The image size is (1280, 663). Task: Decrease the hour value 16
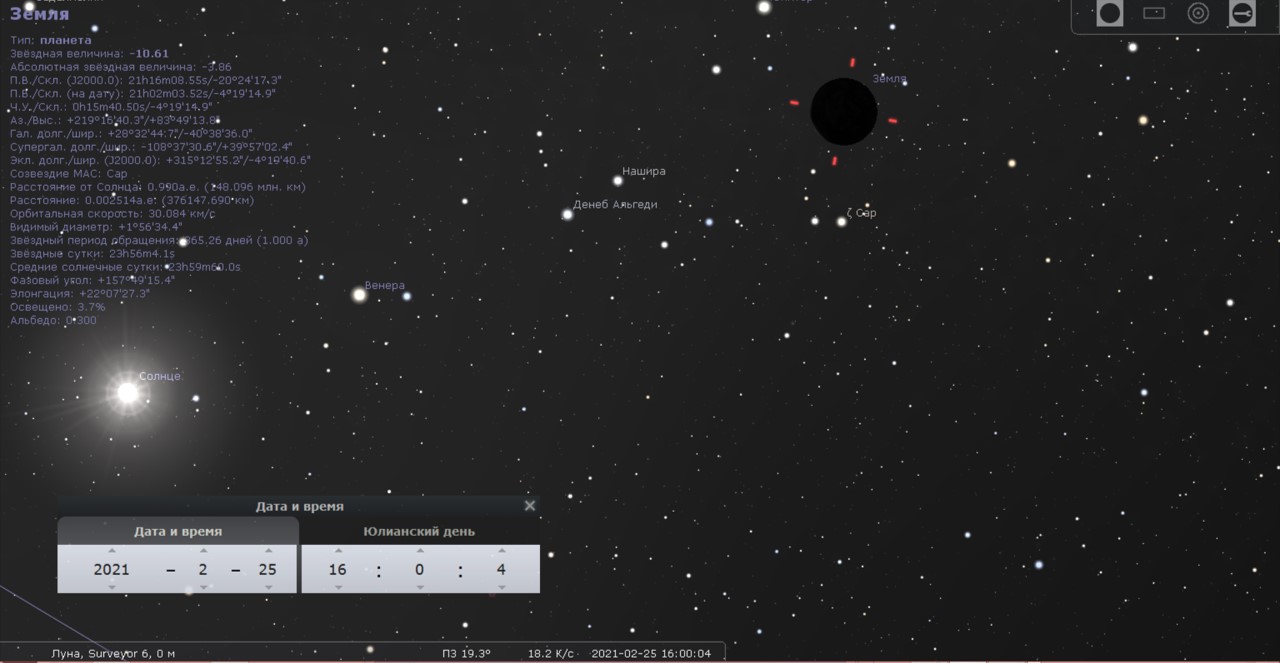[338, 587]
